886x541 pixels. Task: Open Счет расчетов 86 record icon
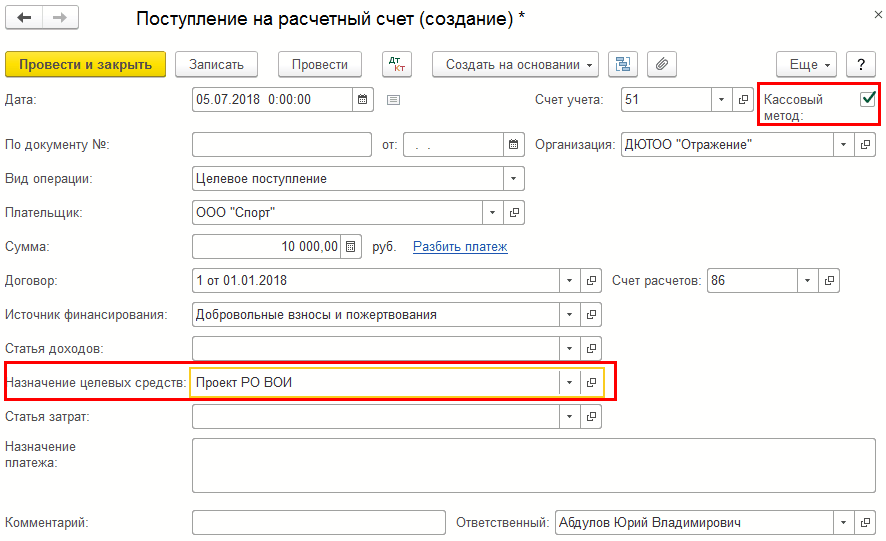pyautogui.click(x=829, y=280)
